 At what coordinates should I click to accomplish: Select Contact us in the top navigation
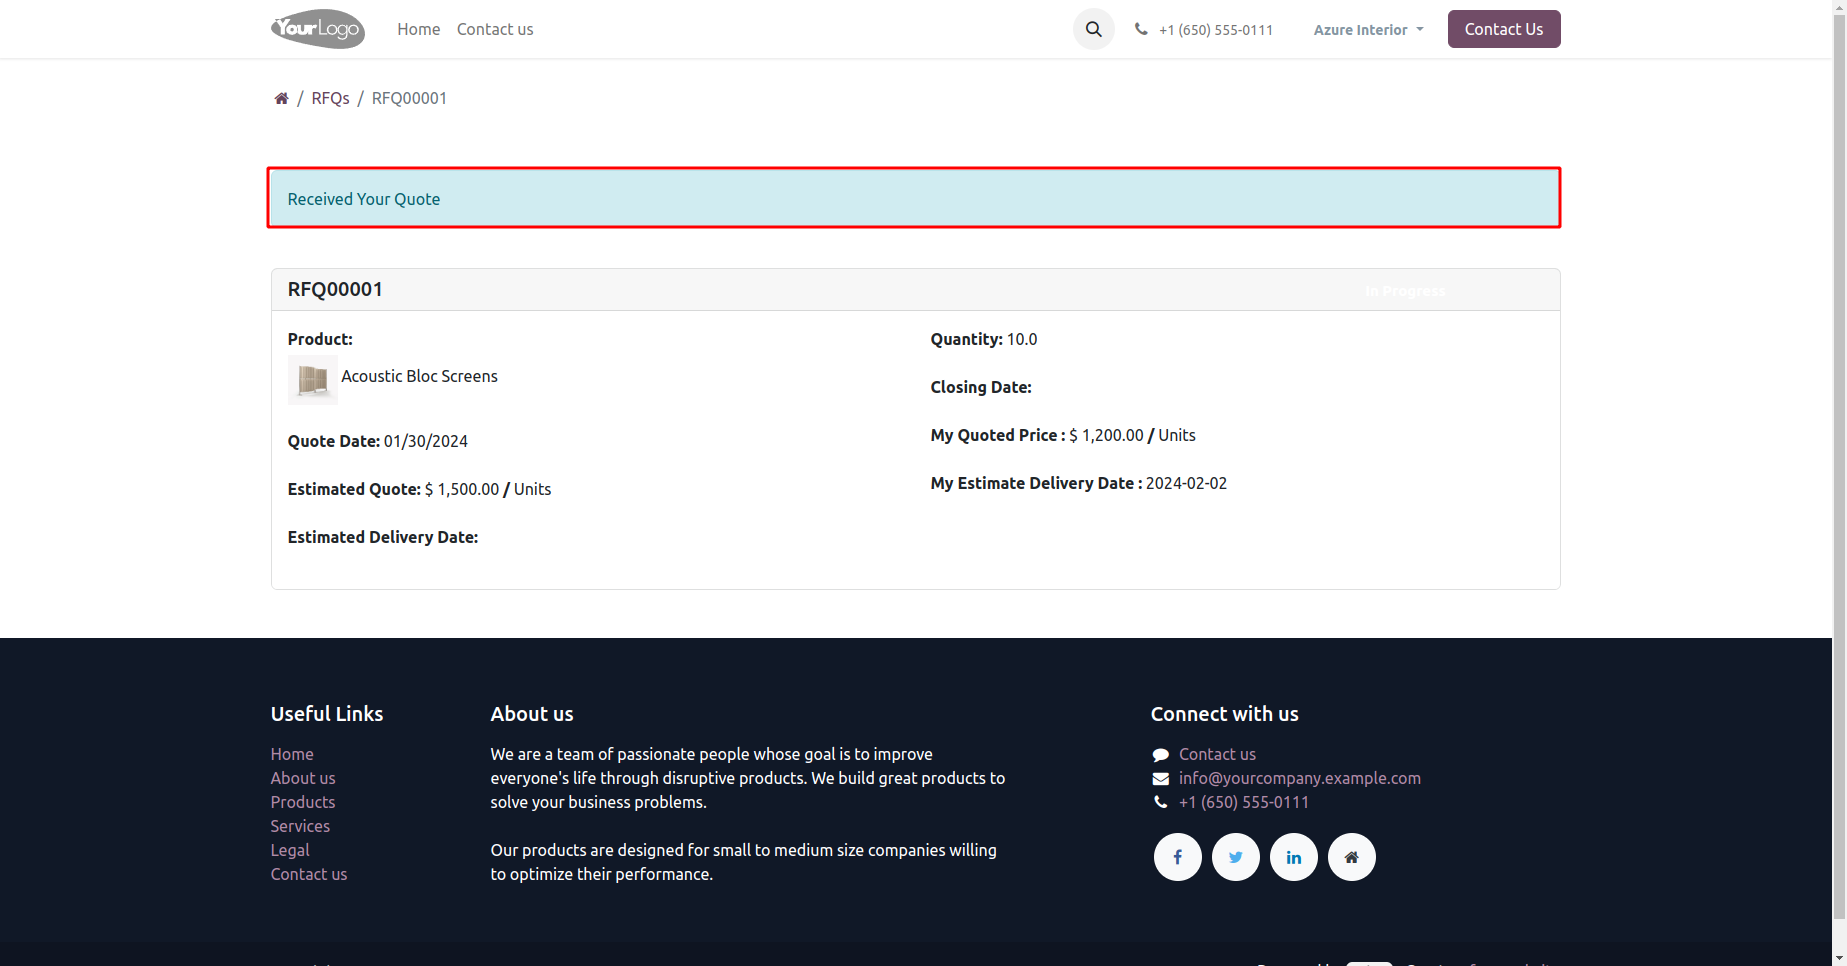click(x=495, y=29)
